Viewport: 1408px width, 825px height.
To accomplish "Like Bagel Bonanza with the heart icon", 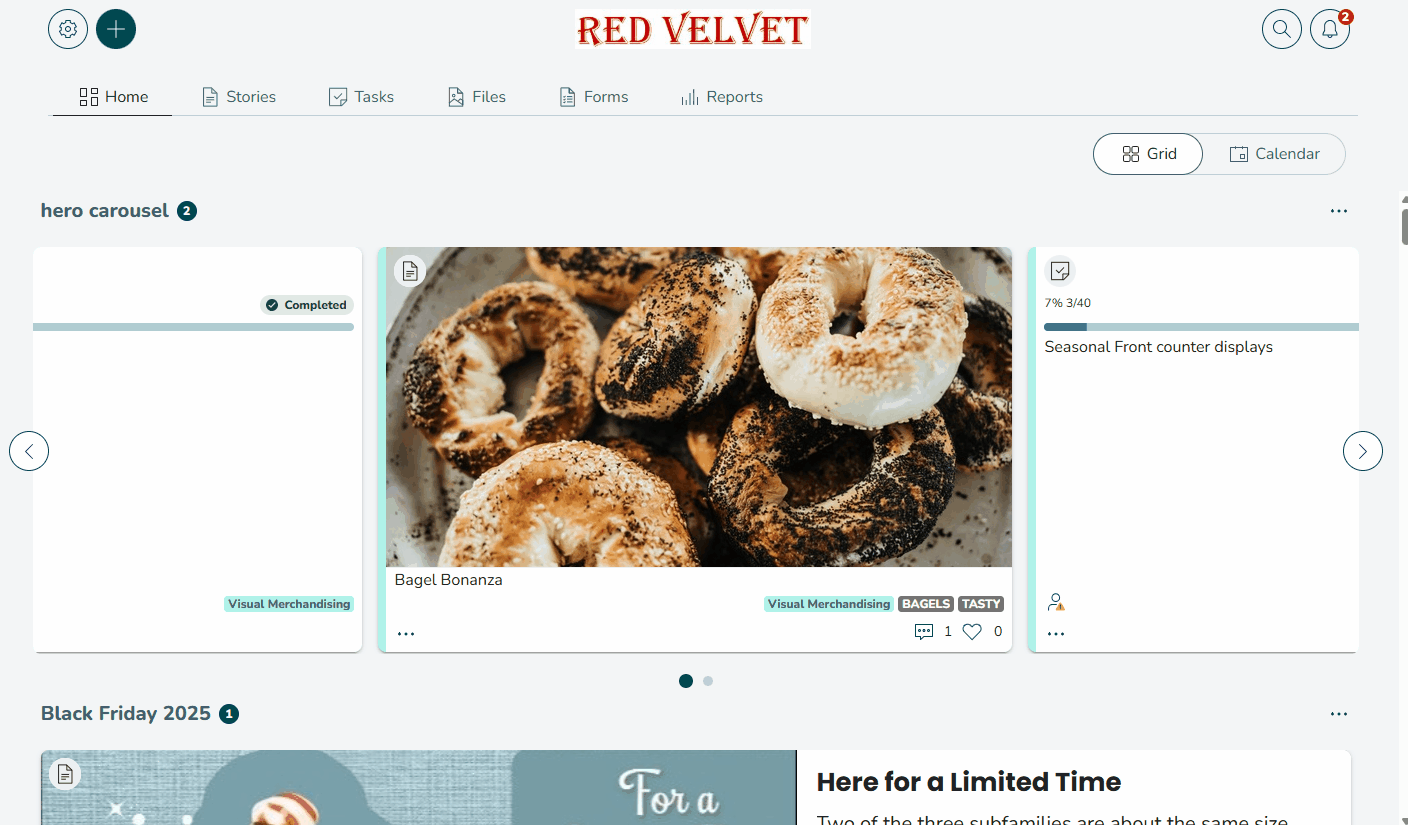I will point(972,632).
